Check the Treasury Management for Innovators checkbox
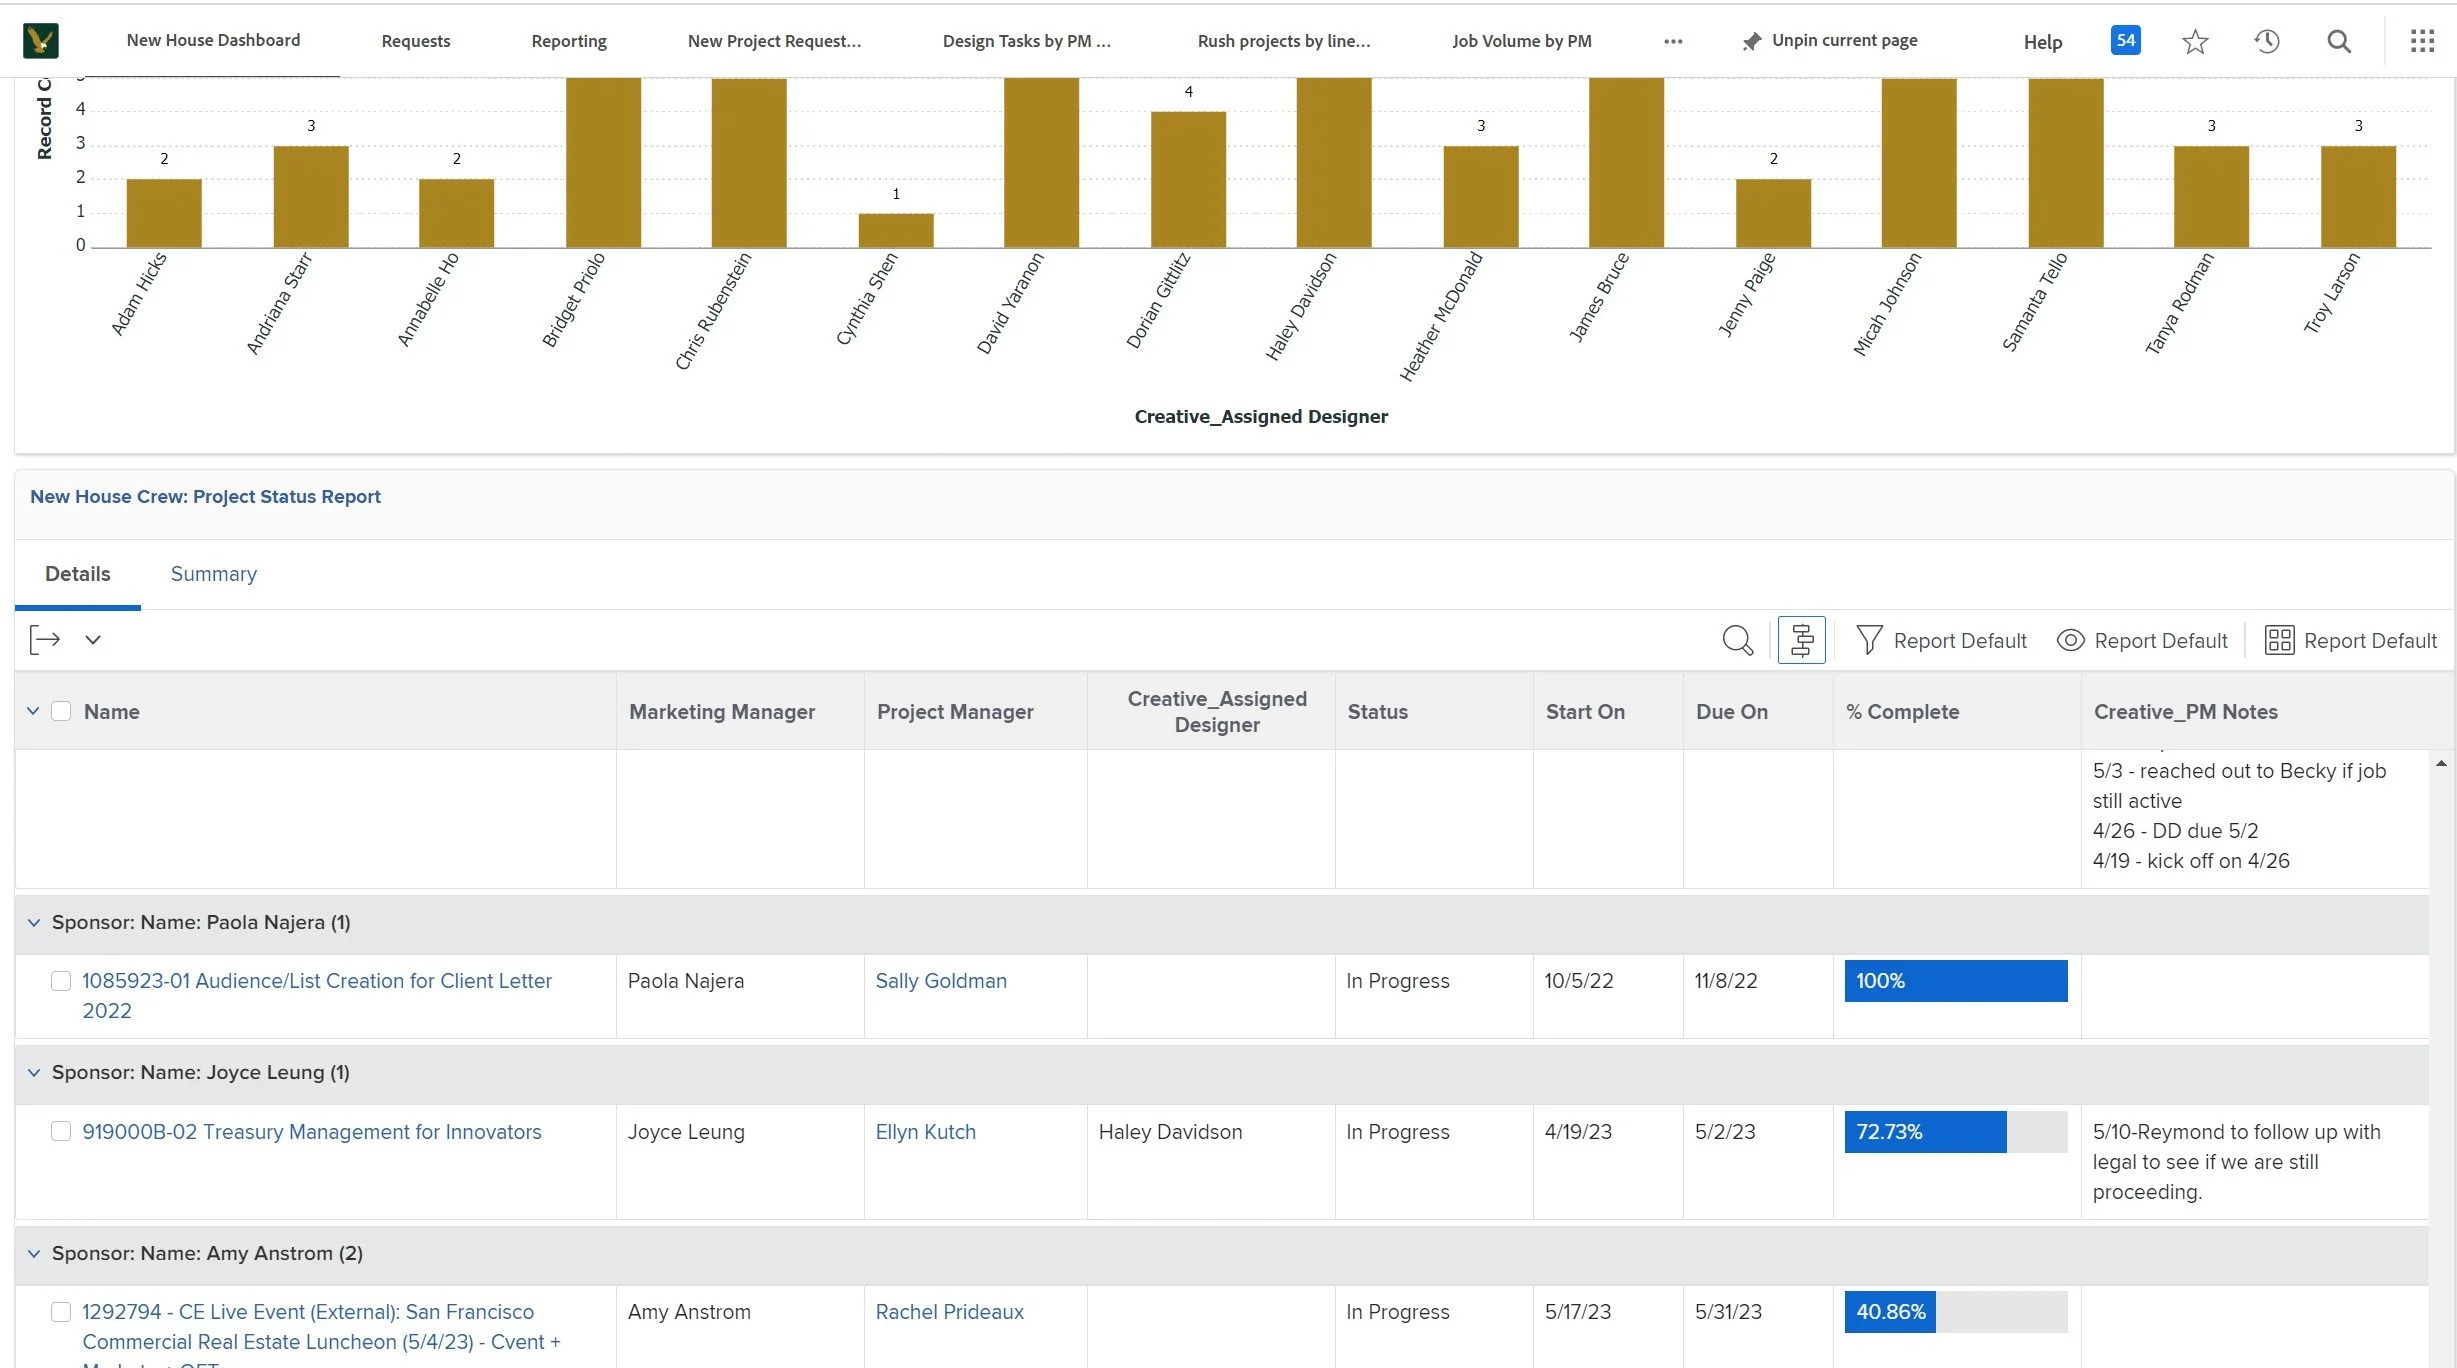 (x=61, y=1131)
